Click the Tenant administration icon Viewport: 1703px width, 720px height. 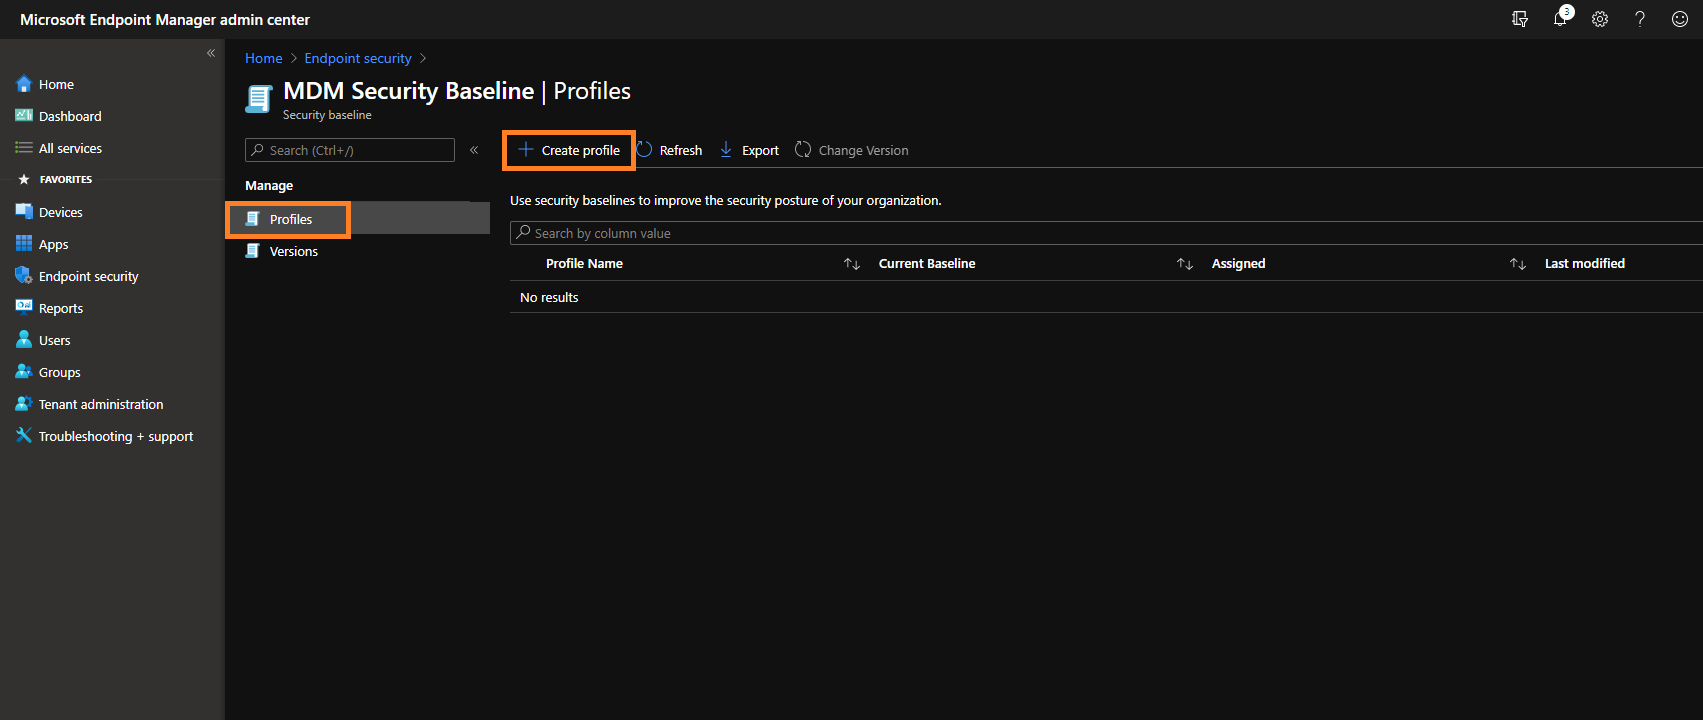point(24,403)
